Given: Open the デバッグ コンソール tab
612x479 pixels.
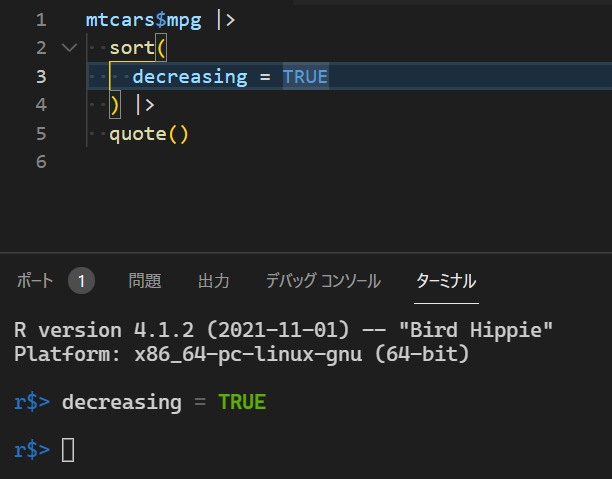Looking at the screenshot, I should coord(323,281).
